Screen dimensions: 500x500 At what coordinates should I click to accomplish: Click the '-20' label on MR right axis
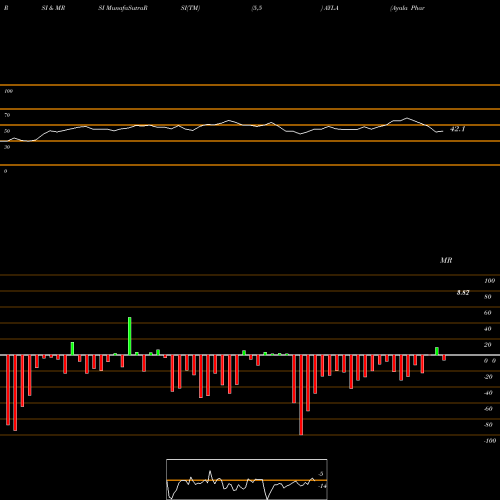coord(488,377)
